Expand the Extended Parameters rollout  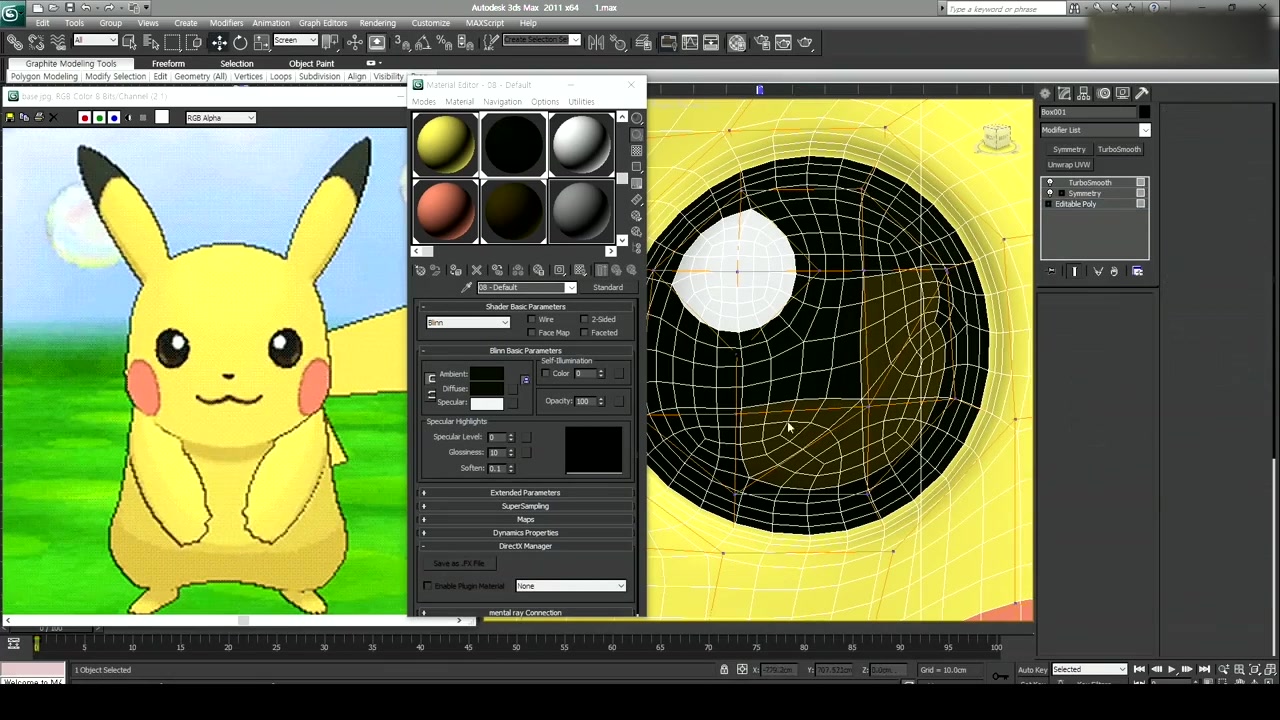(525, 493)
